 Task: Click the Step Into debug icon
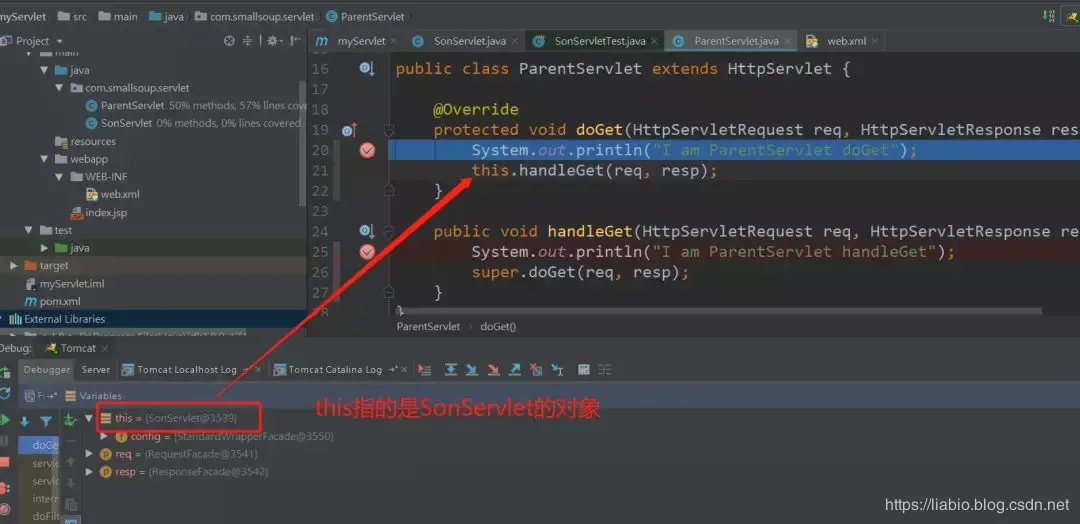(x=472, y=370)
